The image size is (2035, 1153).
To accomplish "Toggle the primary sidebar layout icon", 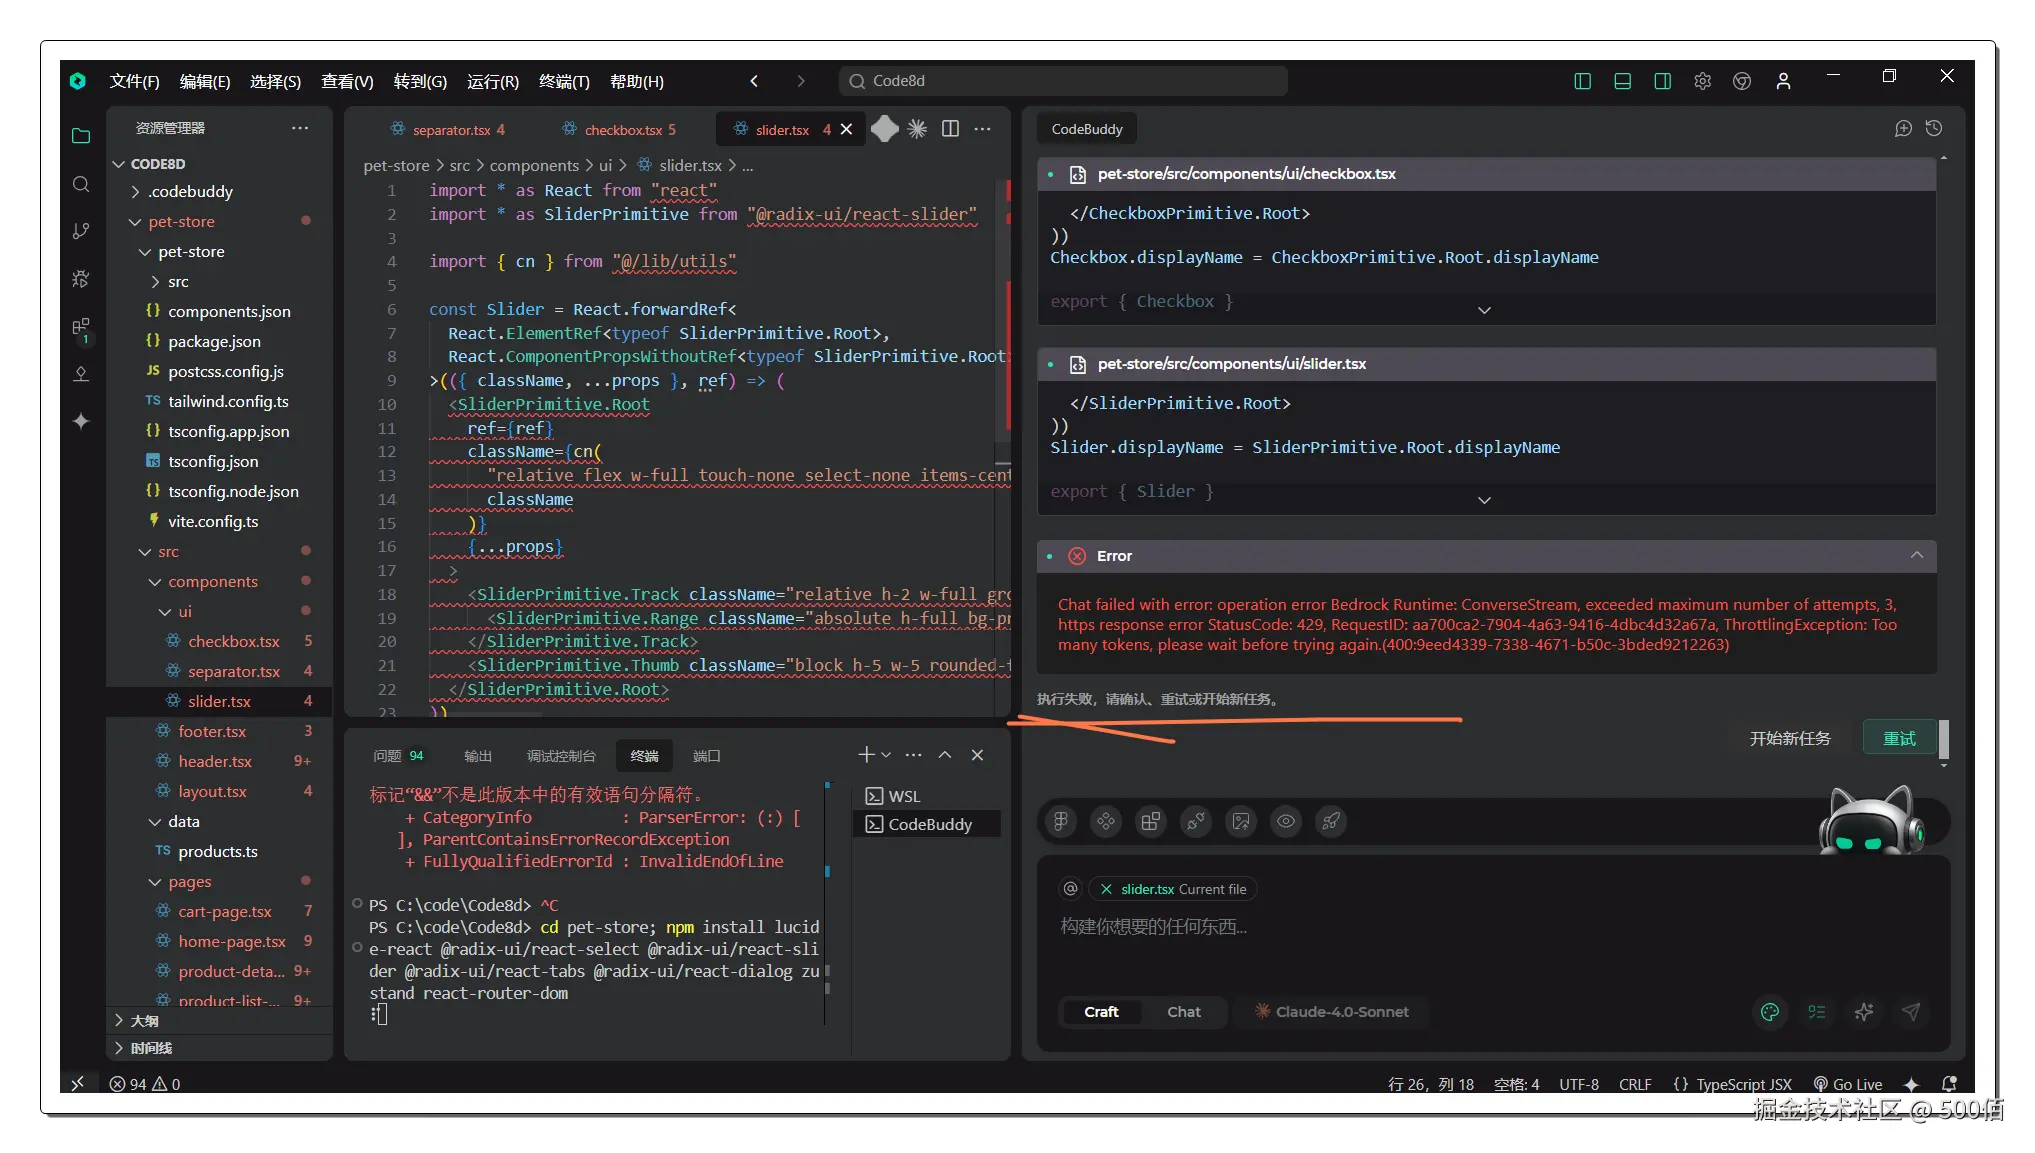I will tap(1582, 81).
